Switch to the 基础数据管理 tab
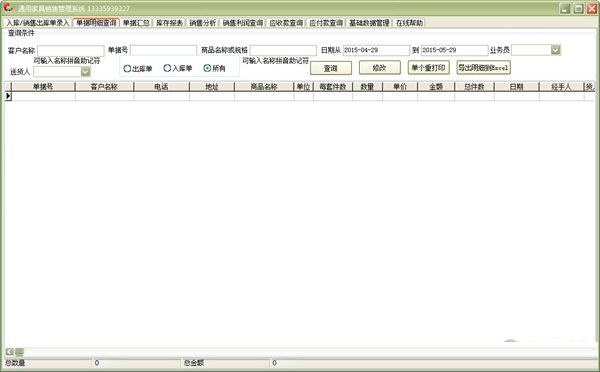 point(369,23)
